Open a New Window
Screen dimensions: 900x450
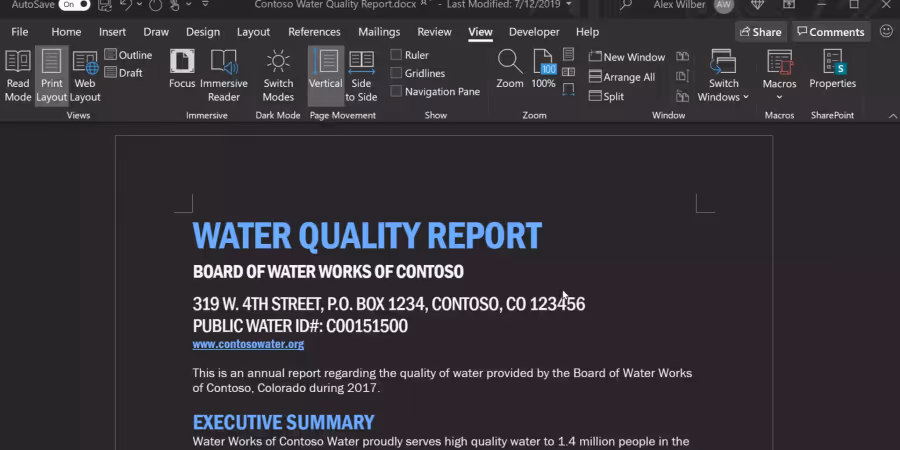point(627,57)
